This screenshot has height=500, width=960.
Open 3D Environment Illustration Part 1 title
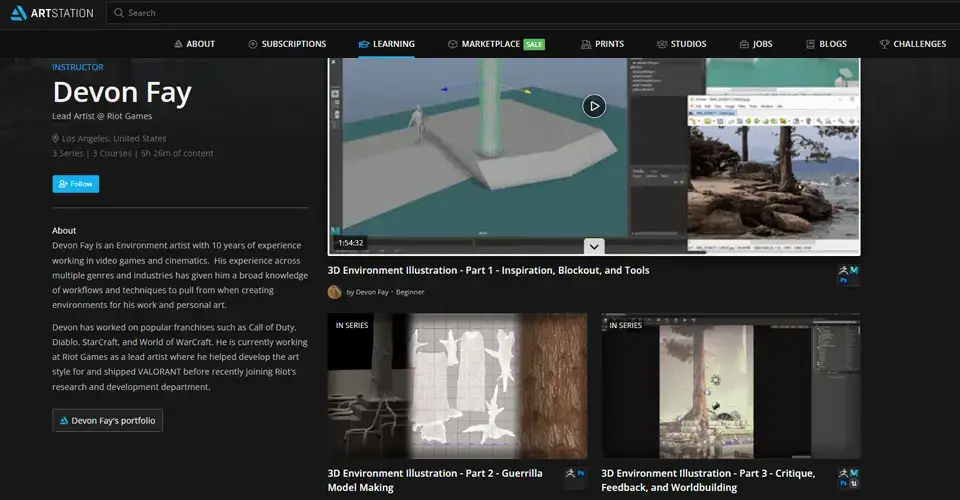pos(488,271)
